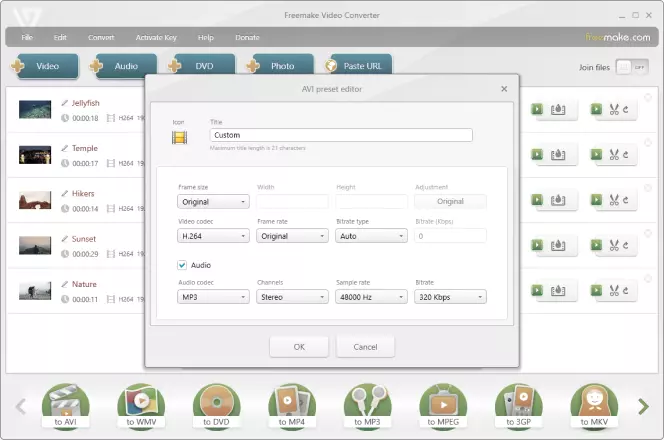
Task: Click the Bitrate (Kbps) input field
Action: (450, 236)
